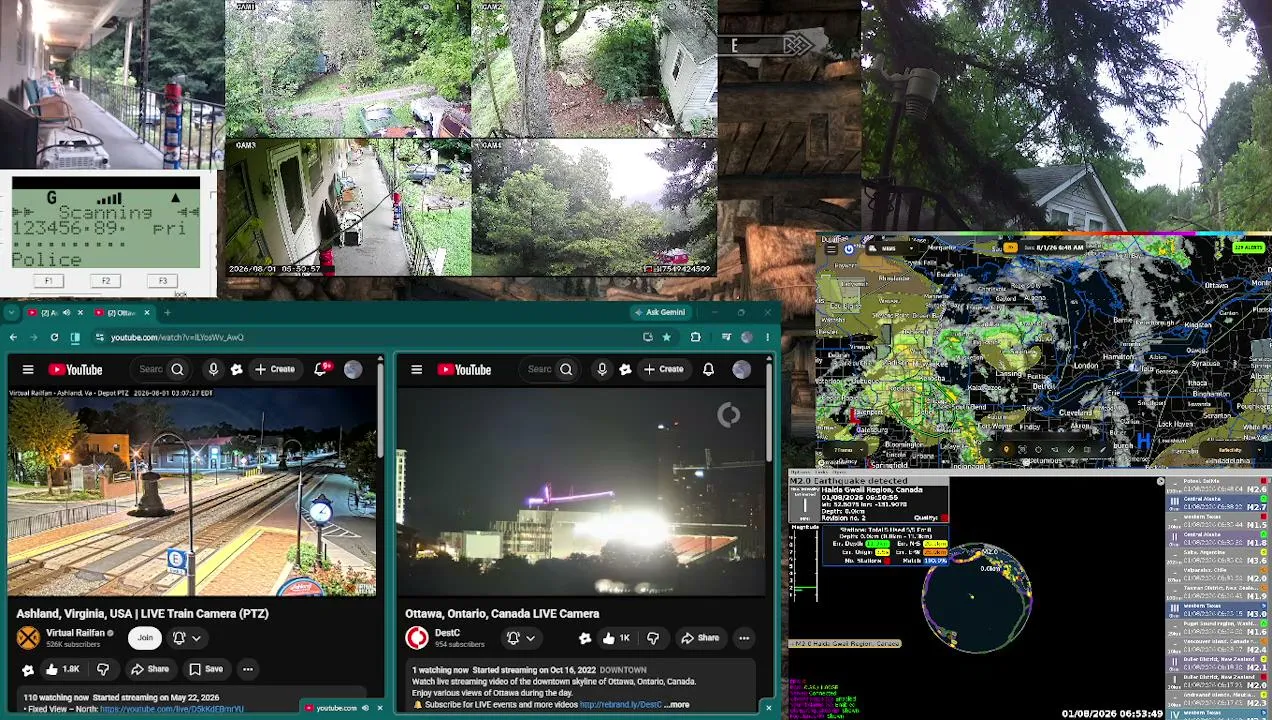Open the browser extensions puzzle icon

click(x=695, y=337)
